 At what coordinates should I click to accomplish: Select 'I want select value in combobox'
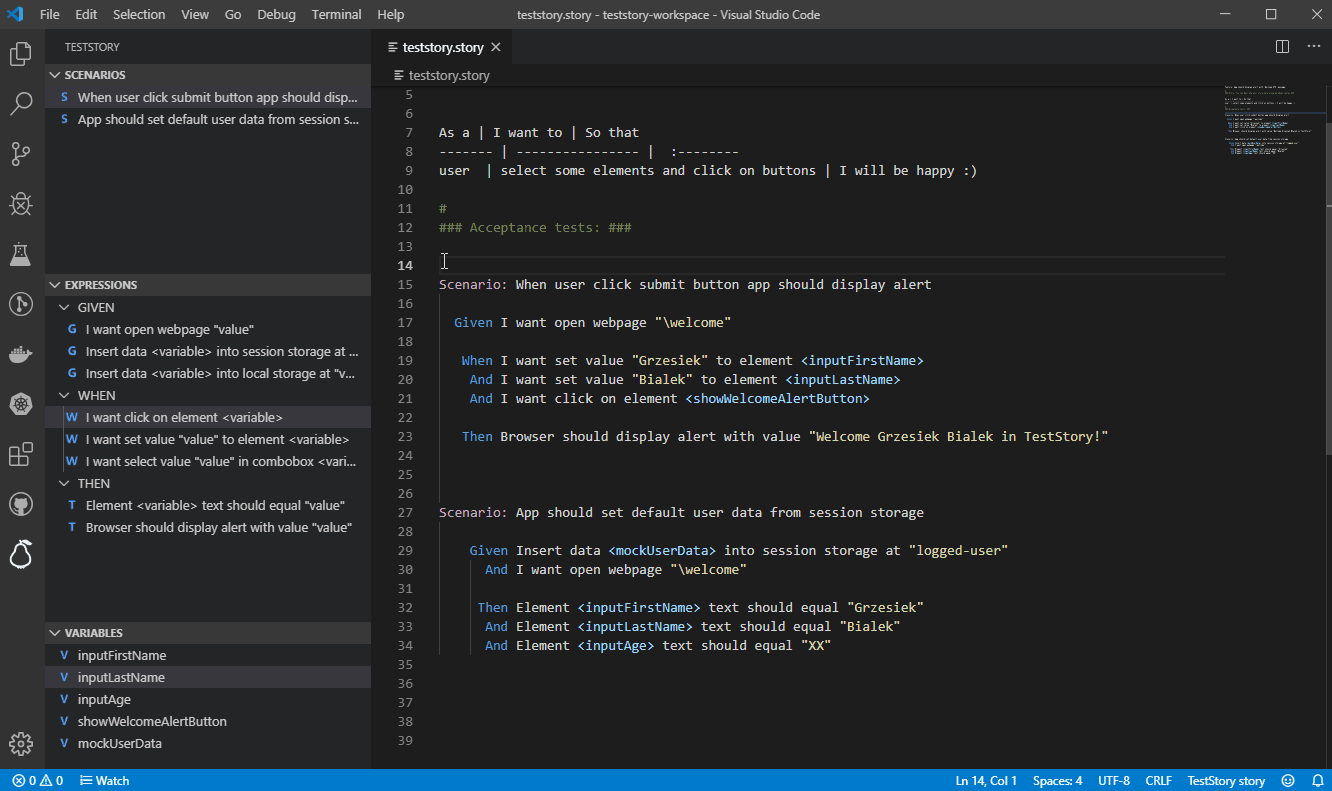pos(208,462)
